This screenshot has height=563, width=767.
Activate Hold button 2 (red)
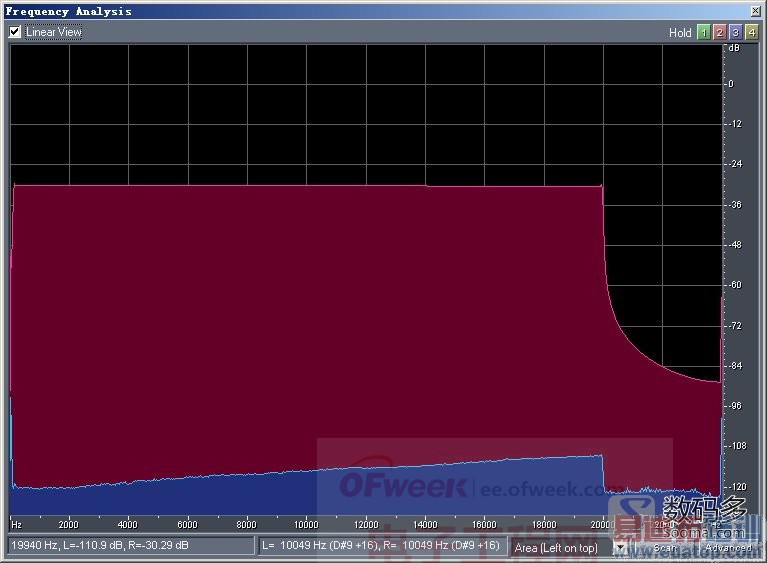click(x=719, y=33)
